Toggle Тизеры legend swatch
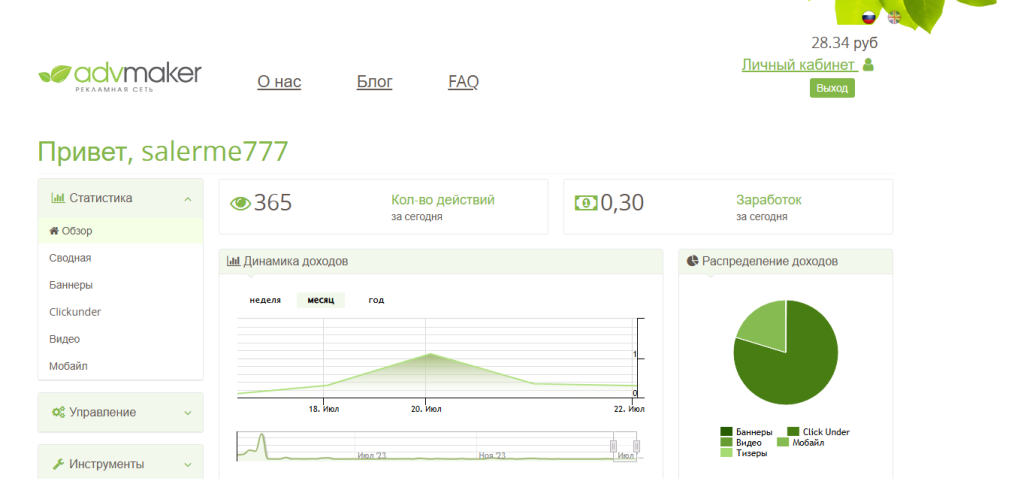The width and height of the screenshot is (1024, 487). 726,453
